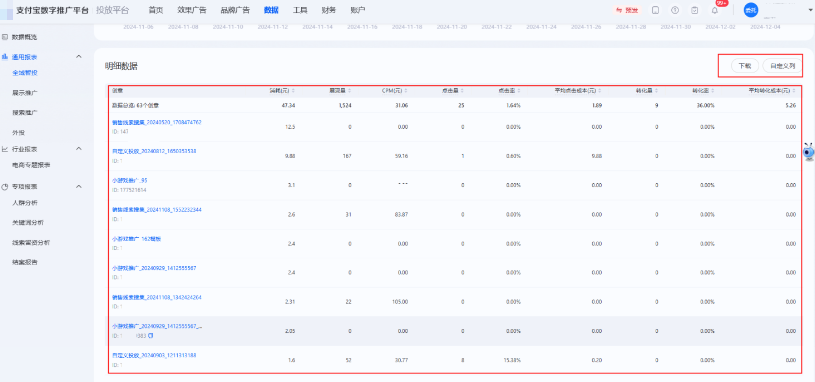The image size is (815, 382).
Task: Open the notification bell with 99+ badge
Action: tap(715, 10)
